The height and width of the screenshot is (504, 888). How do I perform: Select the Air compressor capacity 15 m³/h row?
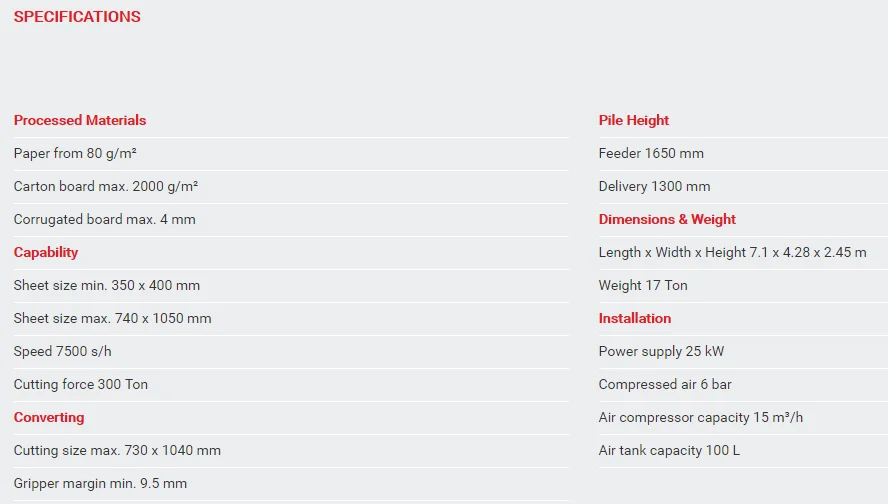click(701, 417)
